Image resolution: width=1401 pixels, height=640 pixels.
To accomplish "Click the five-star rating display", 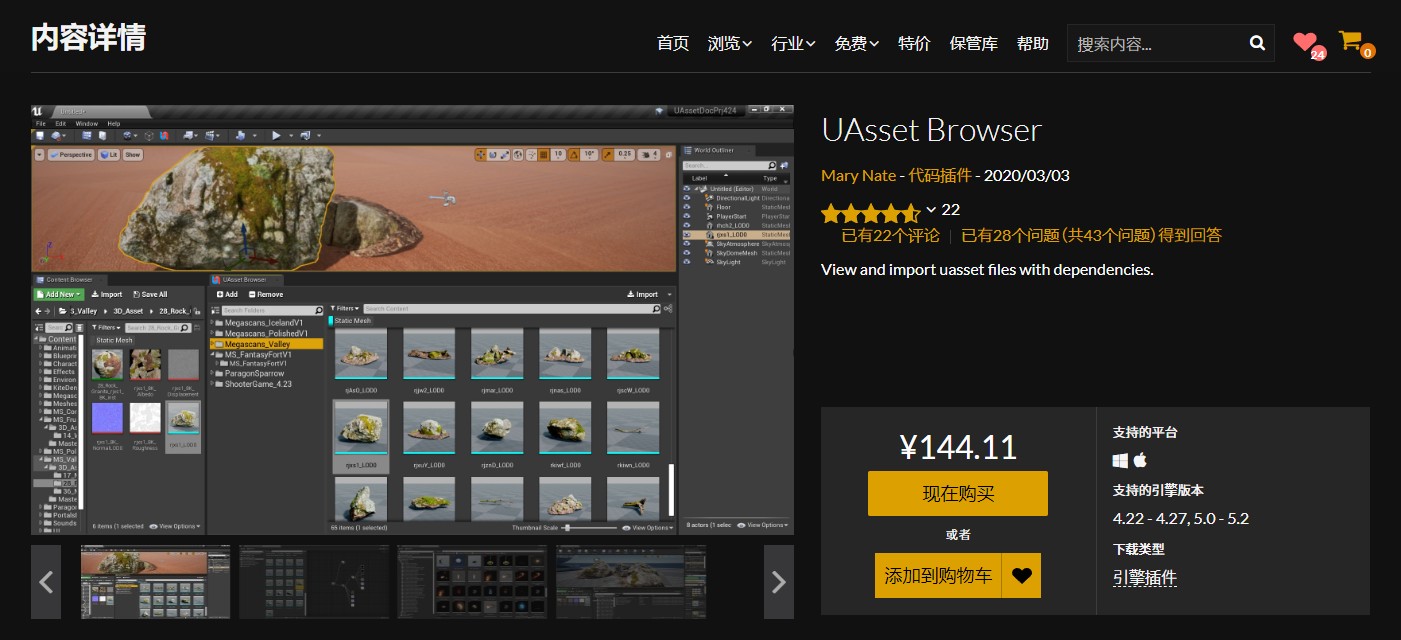I will tap(870, 212).
